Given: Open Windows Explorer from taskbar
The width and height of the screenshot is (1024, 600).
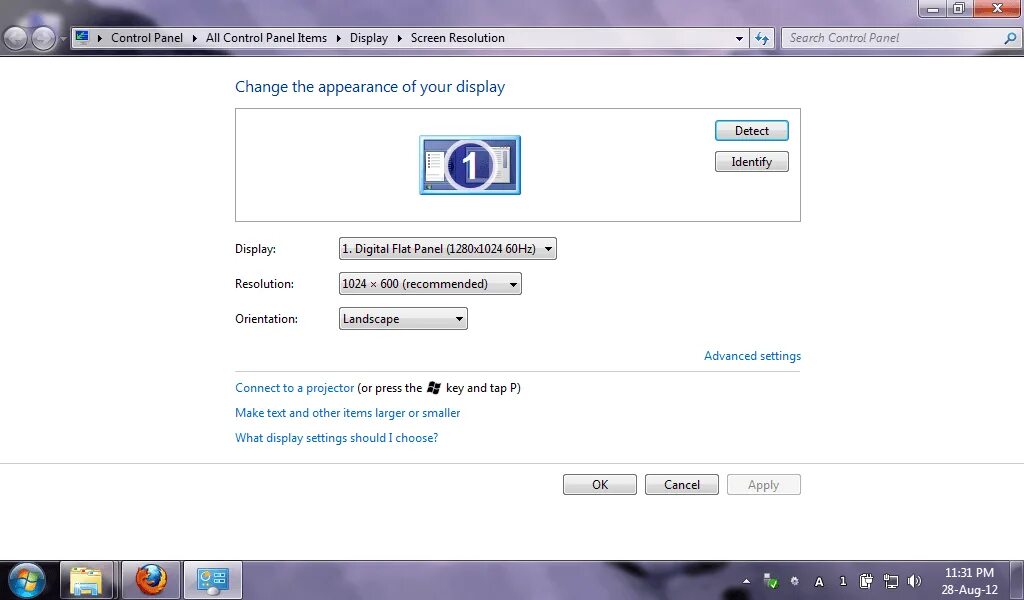Looking at the screenshot, I should pyautogui.click(x=87, y=580).
